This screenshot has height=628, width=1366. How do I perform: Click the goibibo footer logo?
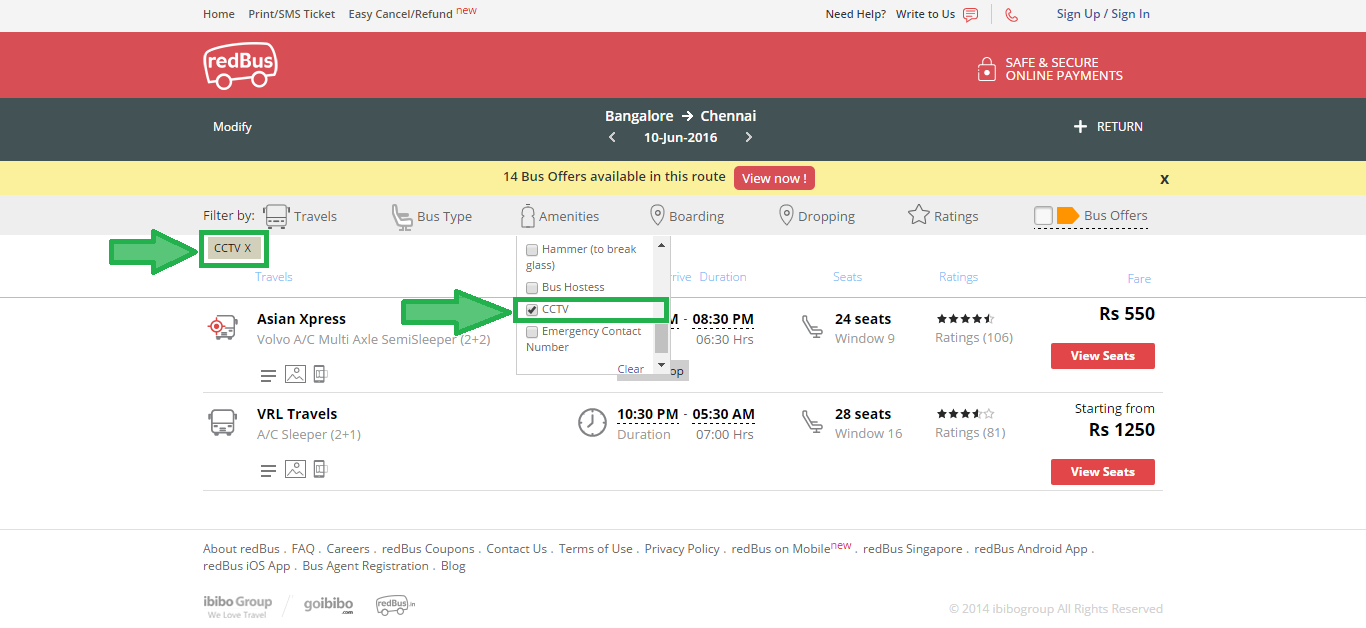[329, 606]
